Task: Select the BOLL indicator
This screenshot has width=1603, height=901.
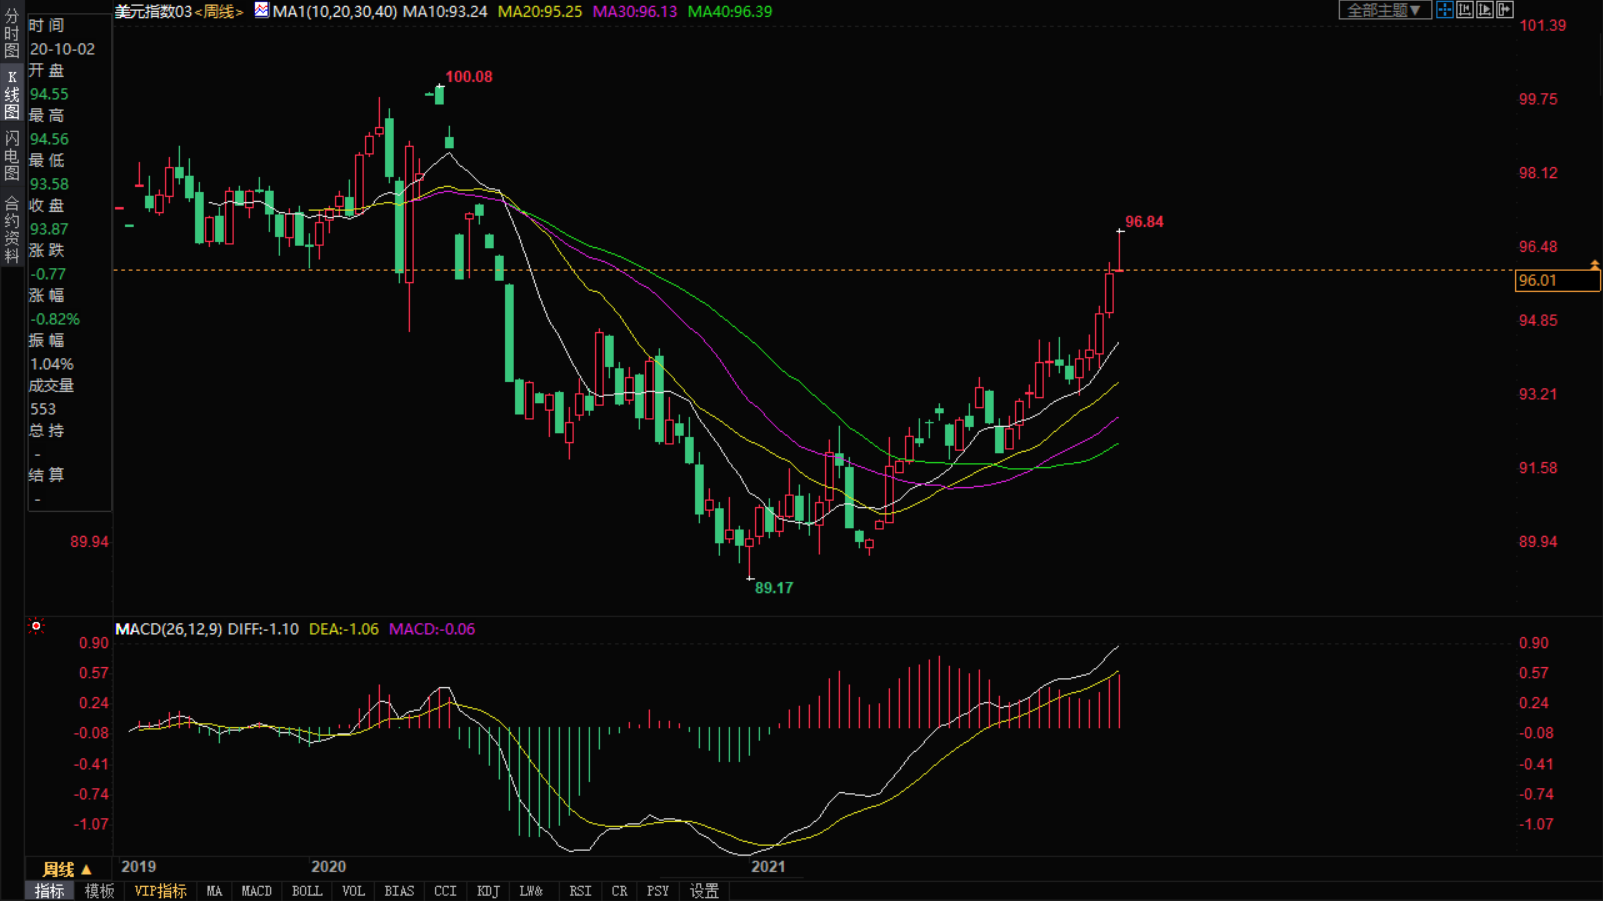Action: pyautogui.click(x=306, y=891)
